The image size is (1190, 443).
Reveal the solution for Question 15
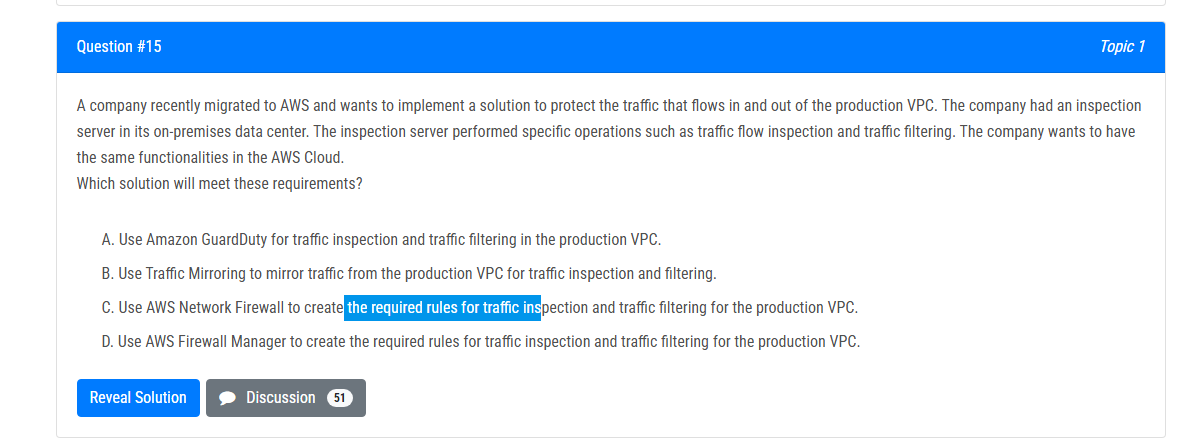[x=138, y=398]
